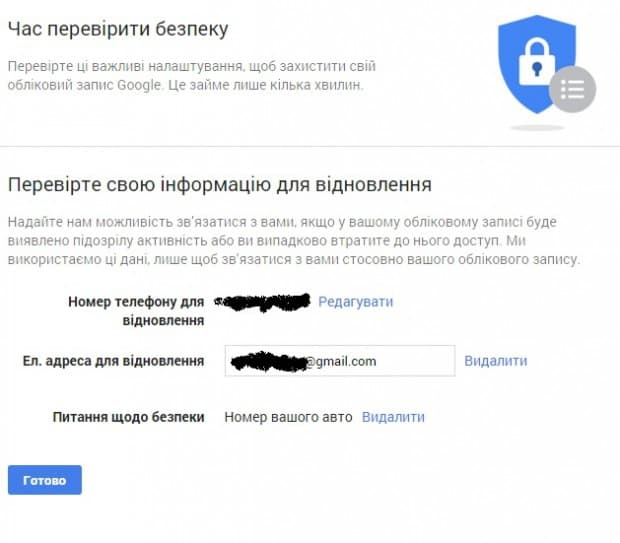Screen dimensions: 620x543
Task: Click the @gmail.com text in the email field
Action: (341, 361)
